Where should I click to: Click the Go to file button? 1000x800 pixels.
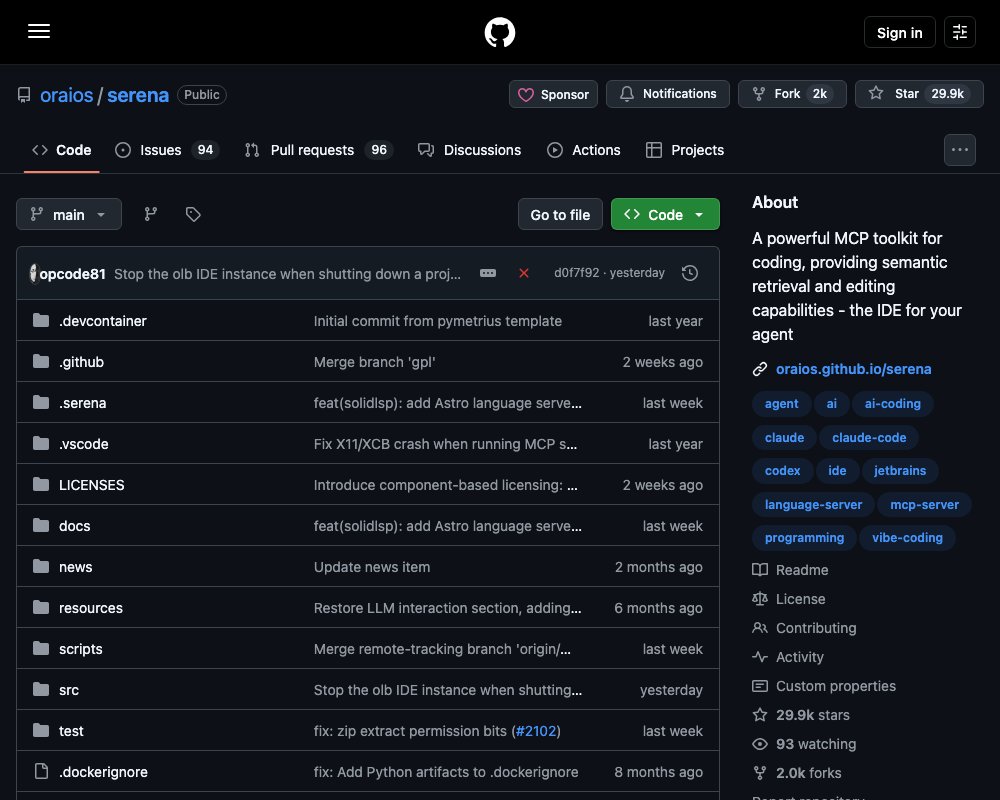click(x=560, y=214)
